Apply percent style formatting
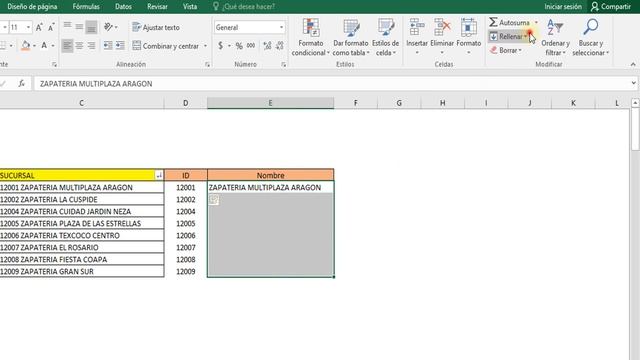Image resolution: width=640 pixels, height=360 pixels. [239, 46]
